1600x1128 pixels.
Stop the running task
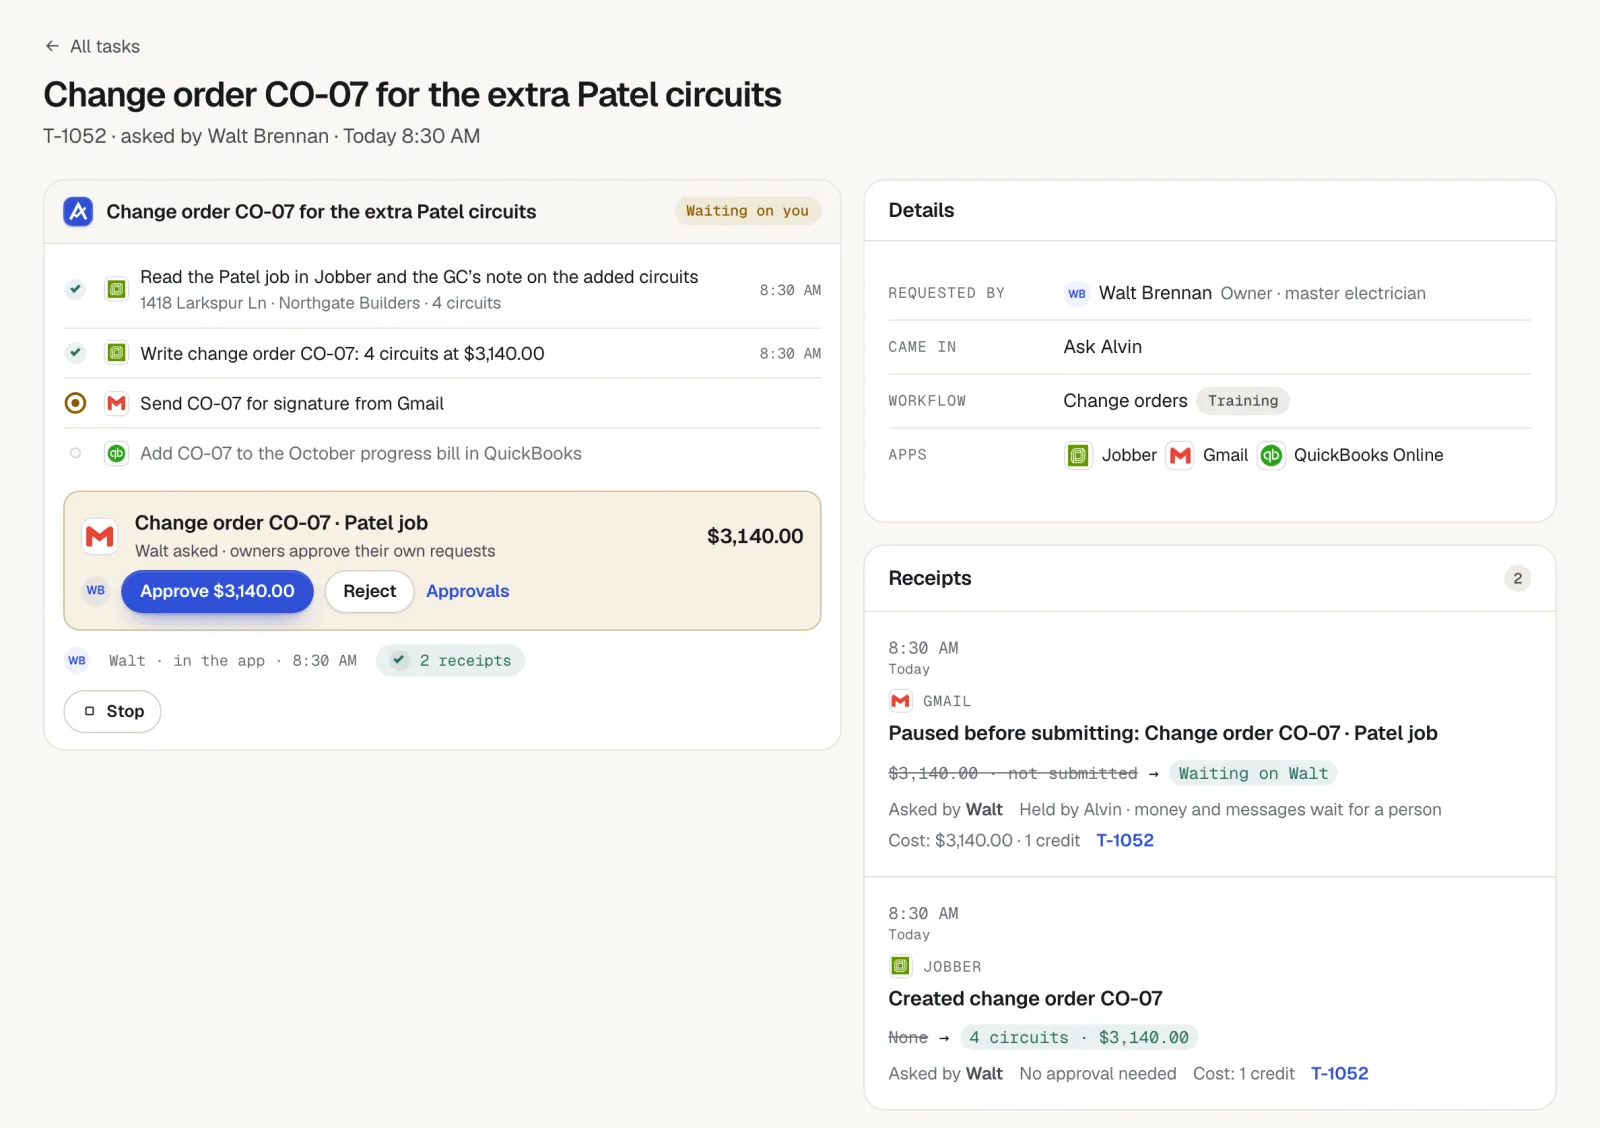point(112,711)
